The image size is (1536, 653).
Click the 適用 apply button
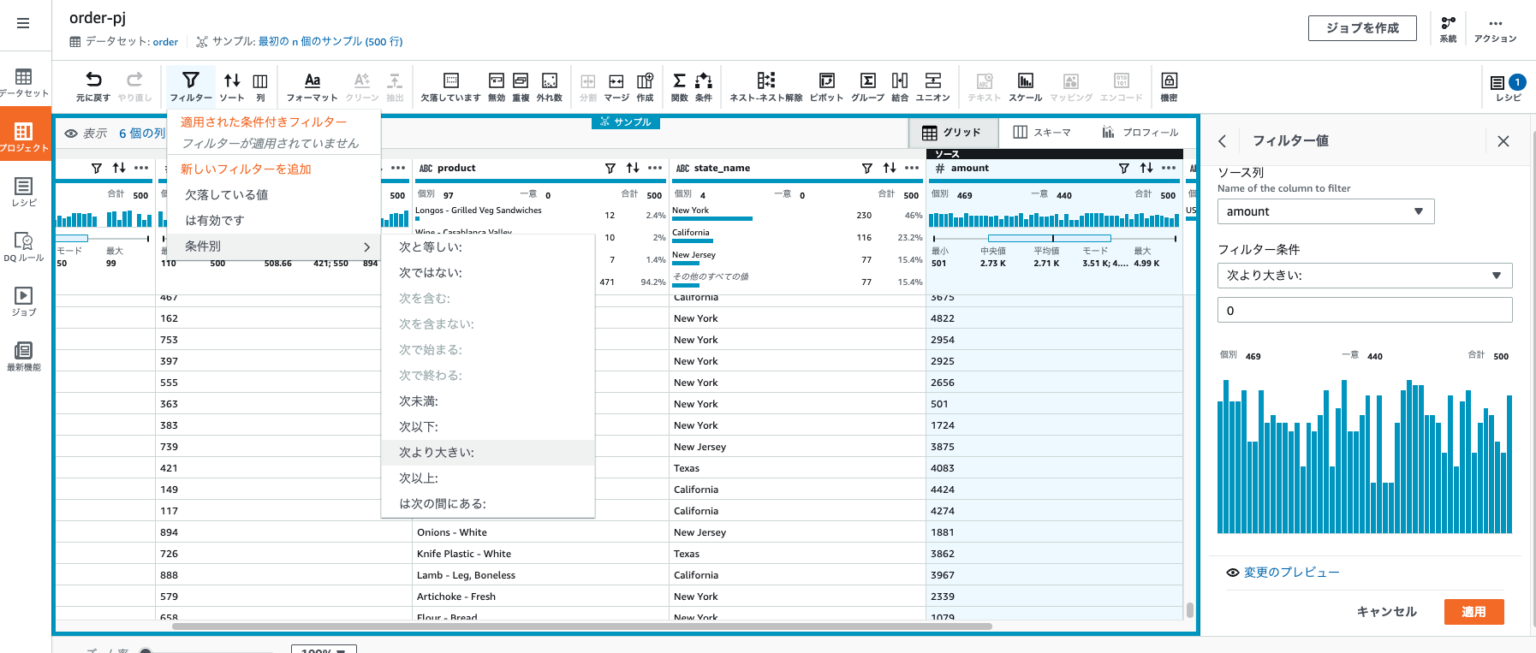click(x=1473, y=611)
